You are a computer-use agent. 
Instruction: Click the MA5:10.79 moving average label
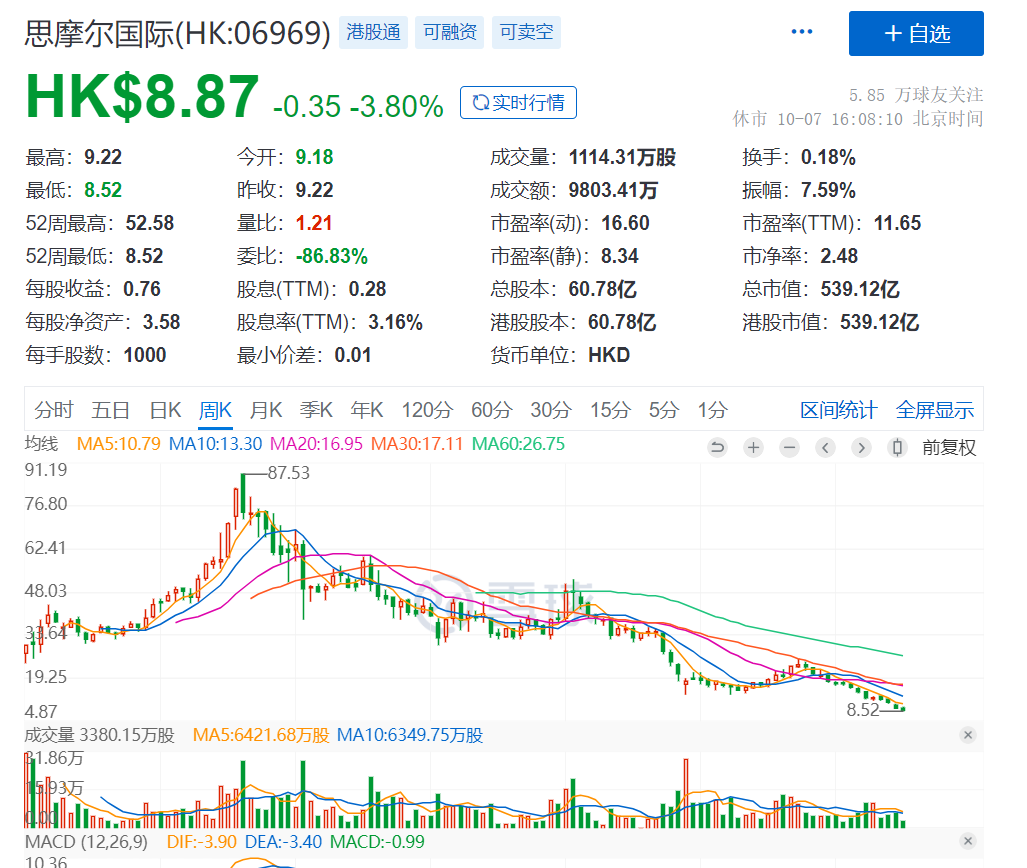[119, 444]
